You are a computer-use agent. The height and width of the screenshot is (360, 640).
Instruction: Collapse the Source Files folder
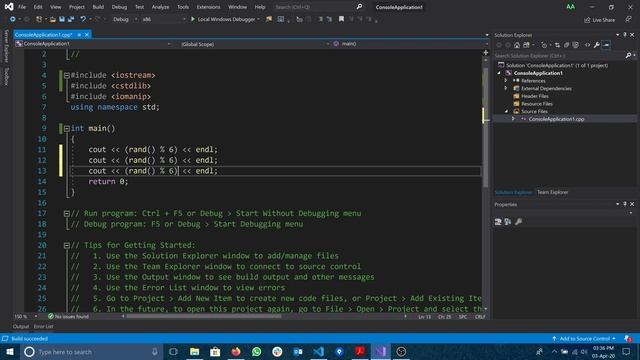pos(506,111)
